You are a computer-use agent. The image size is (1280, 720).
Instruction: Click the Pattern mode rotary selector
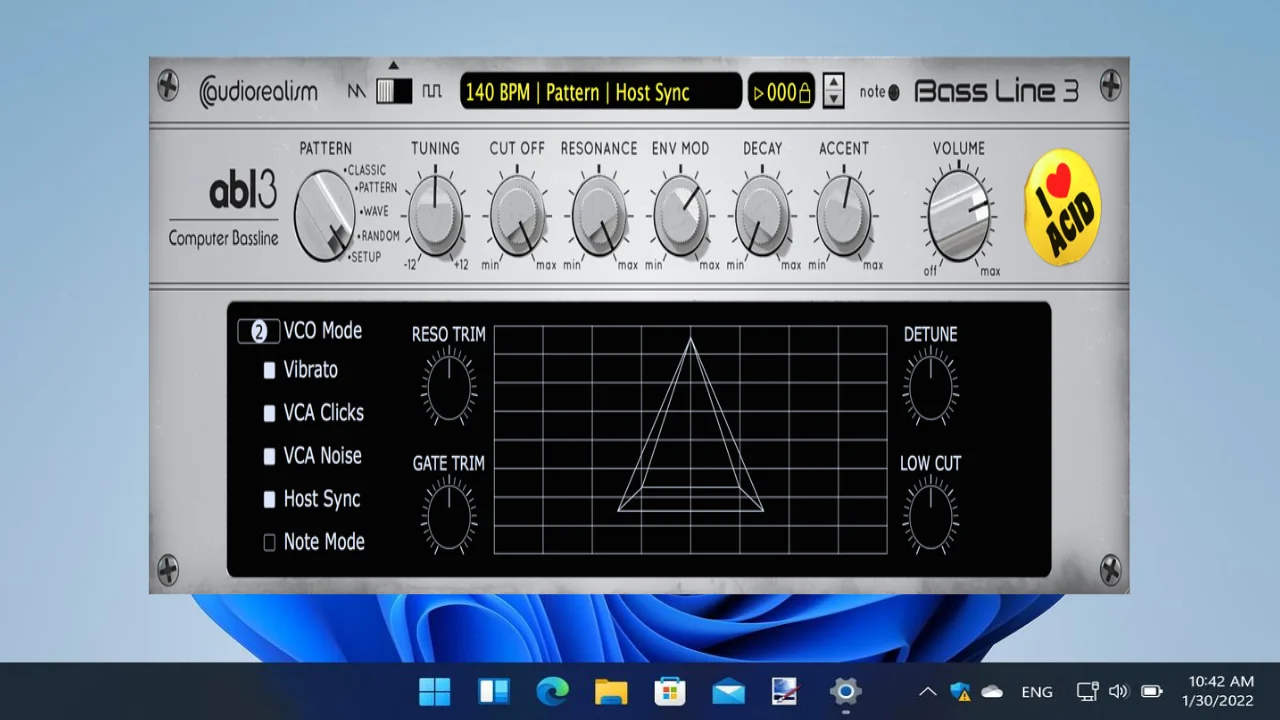(x=324, y=216)
